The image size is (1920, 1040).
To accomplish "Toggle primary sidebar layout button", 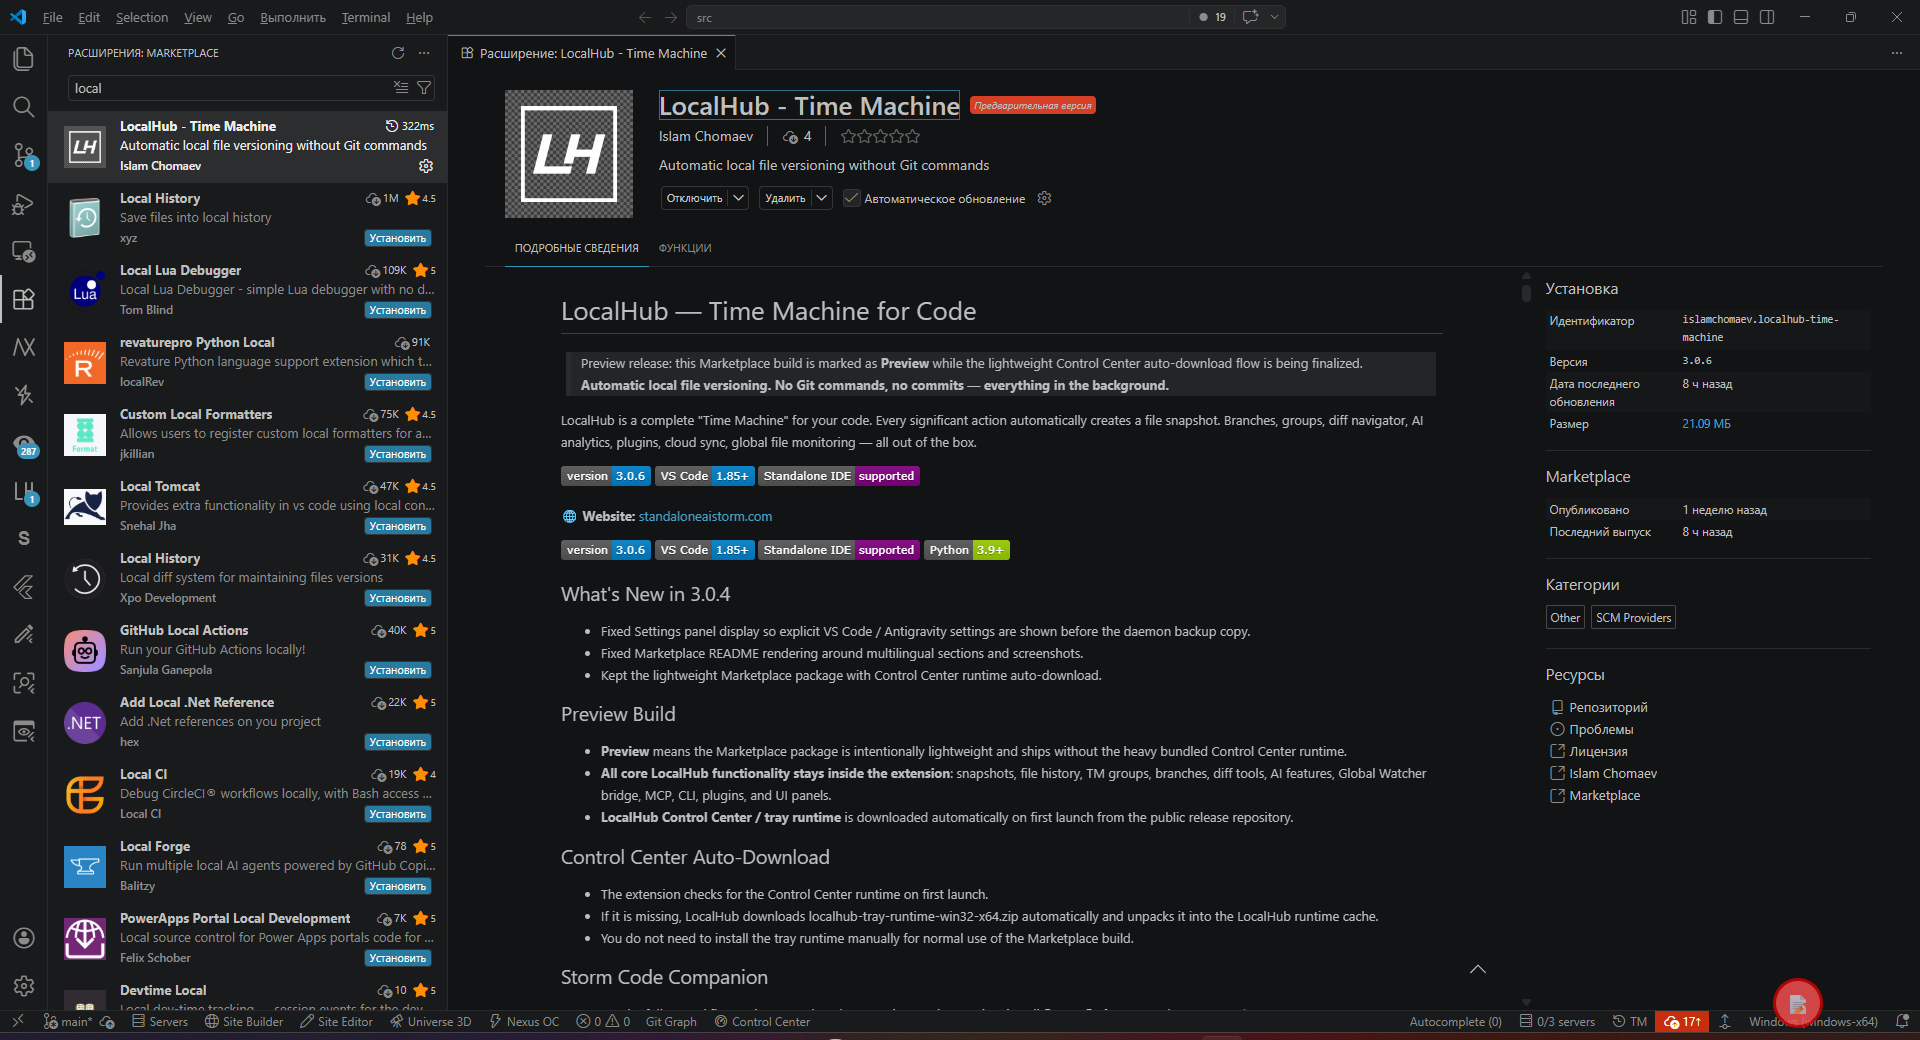I will [x=1715, y=17].
